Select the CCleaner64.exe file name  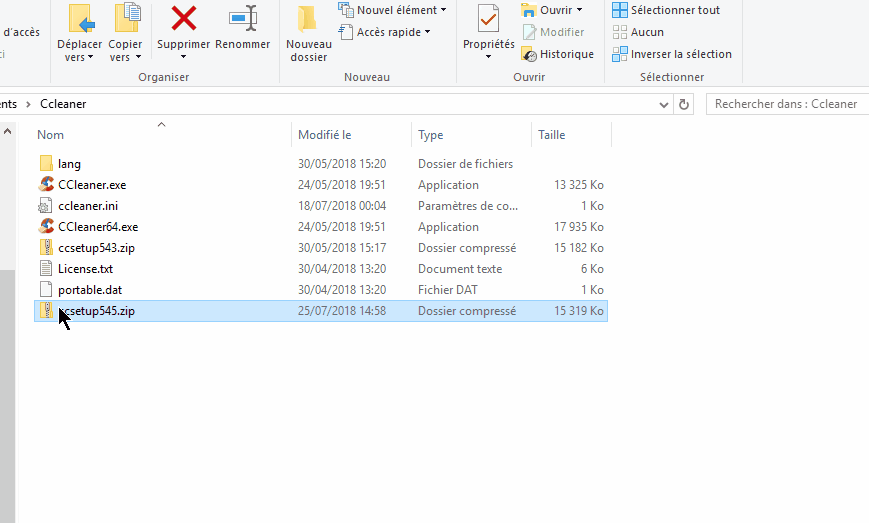[x=98, y=227]
